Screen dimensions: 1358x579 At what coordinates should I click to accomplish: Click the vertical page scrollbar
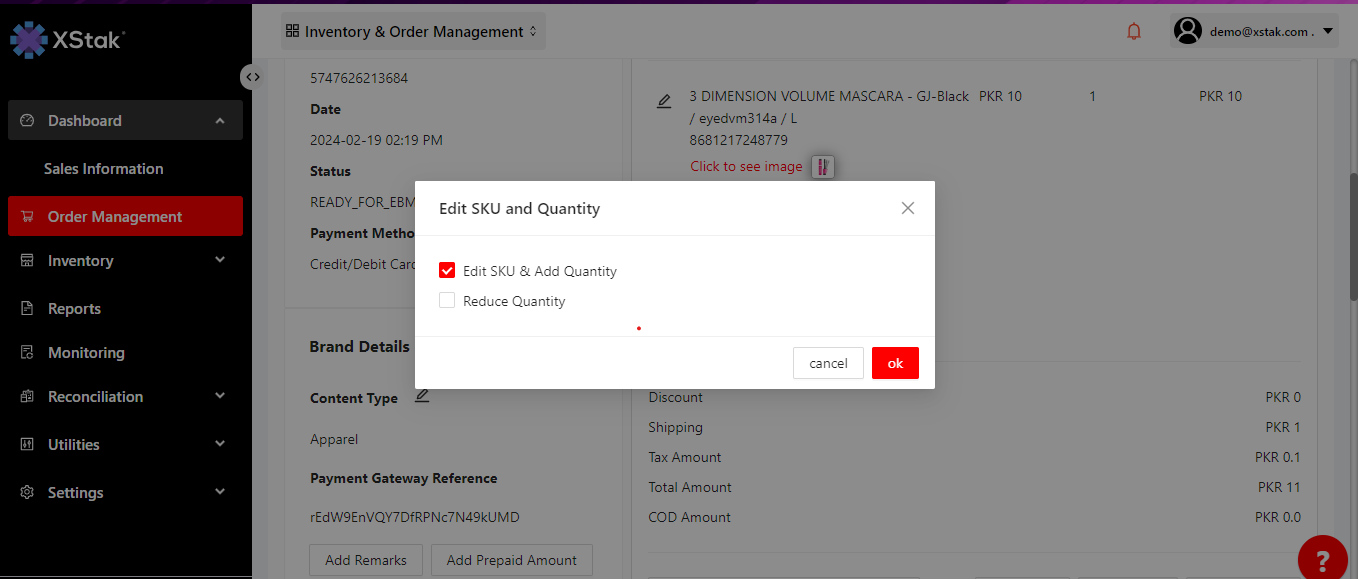1351,236
